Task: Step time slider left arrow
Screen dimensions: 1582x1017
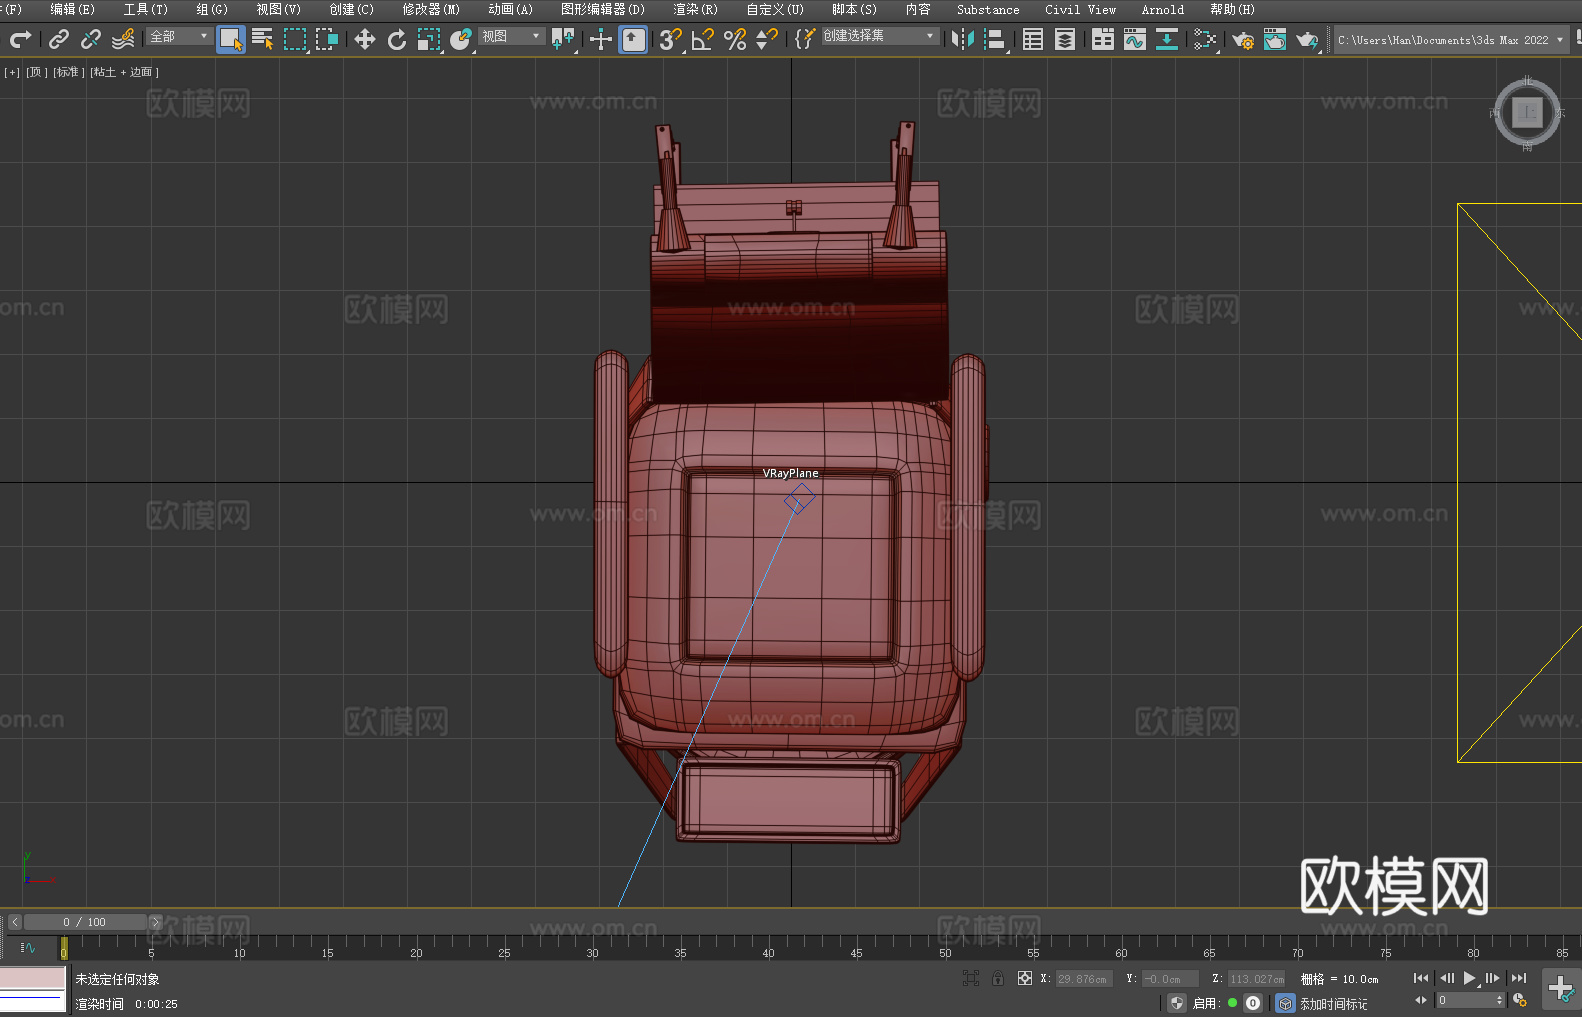Action: 15,922
